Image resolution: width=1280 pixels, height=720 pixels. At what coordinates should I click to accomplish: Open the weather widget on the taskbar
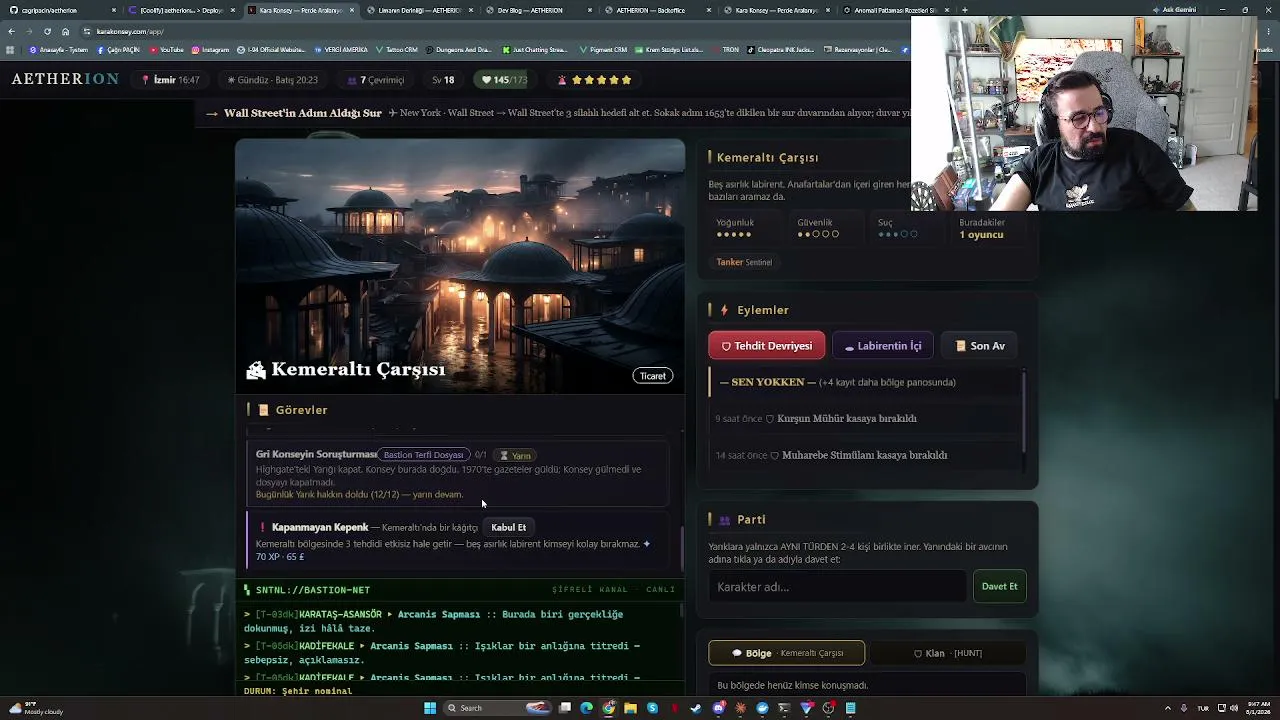35,708
